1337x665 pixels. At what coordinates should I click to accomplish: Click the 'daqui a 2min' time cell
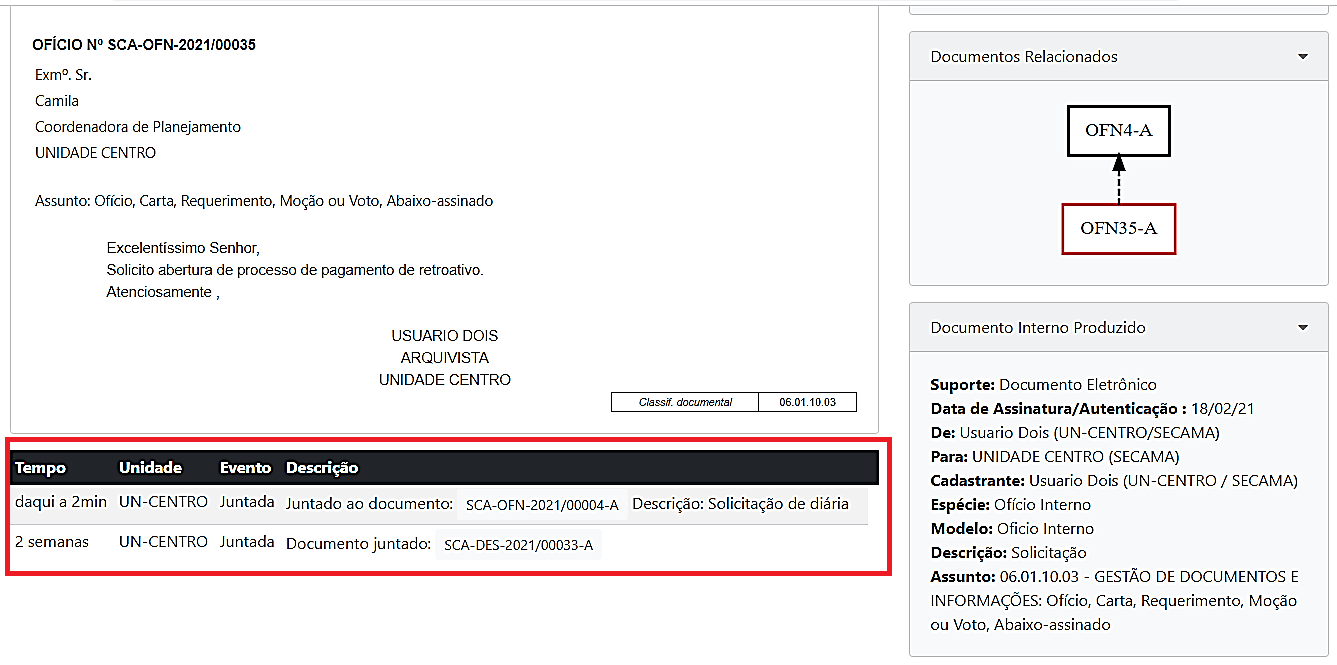pos(60,502)
